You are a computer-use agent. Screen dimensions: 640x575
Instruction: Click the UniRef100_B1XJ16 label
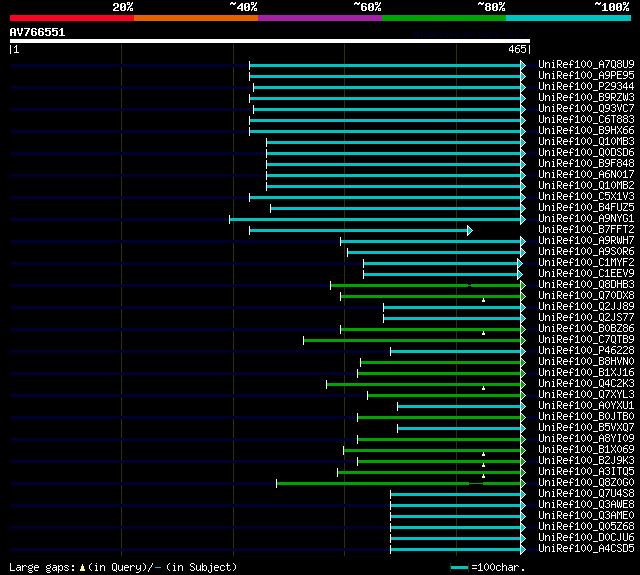coord(586,373)
